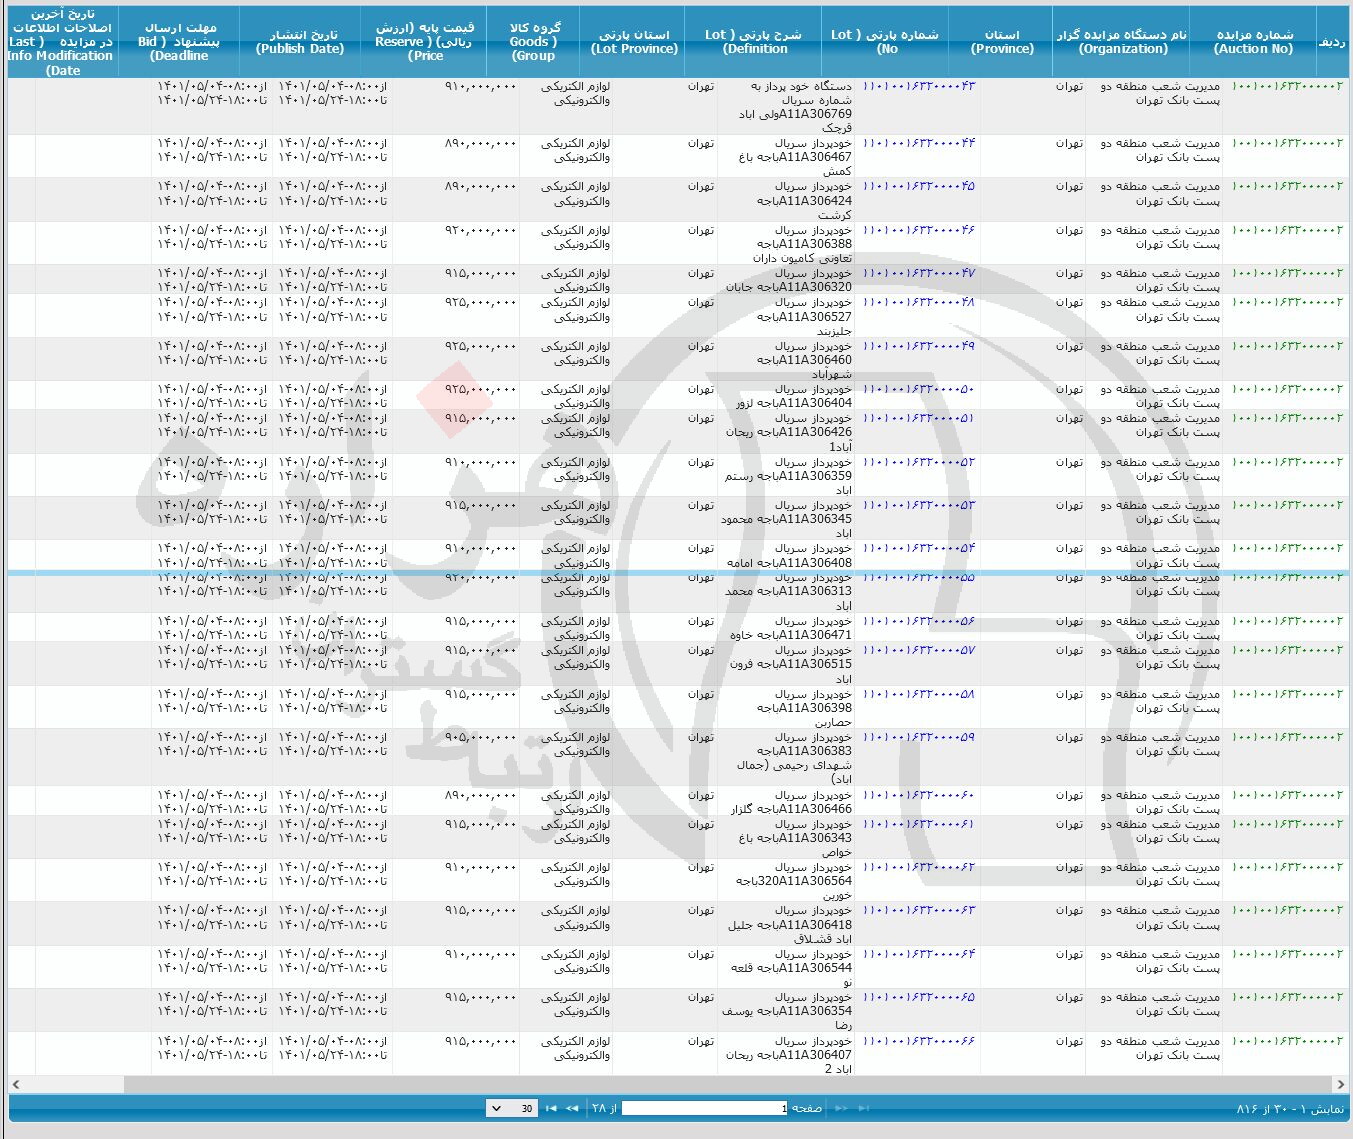Screen dimensions: 1353x1139
Task: Select the lot description with serial A11A306527
Action: click(803, 317)
